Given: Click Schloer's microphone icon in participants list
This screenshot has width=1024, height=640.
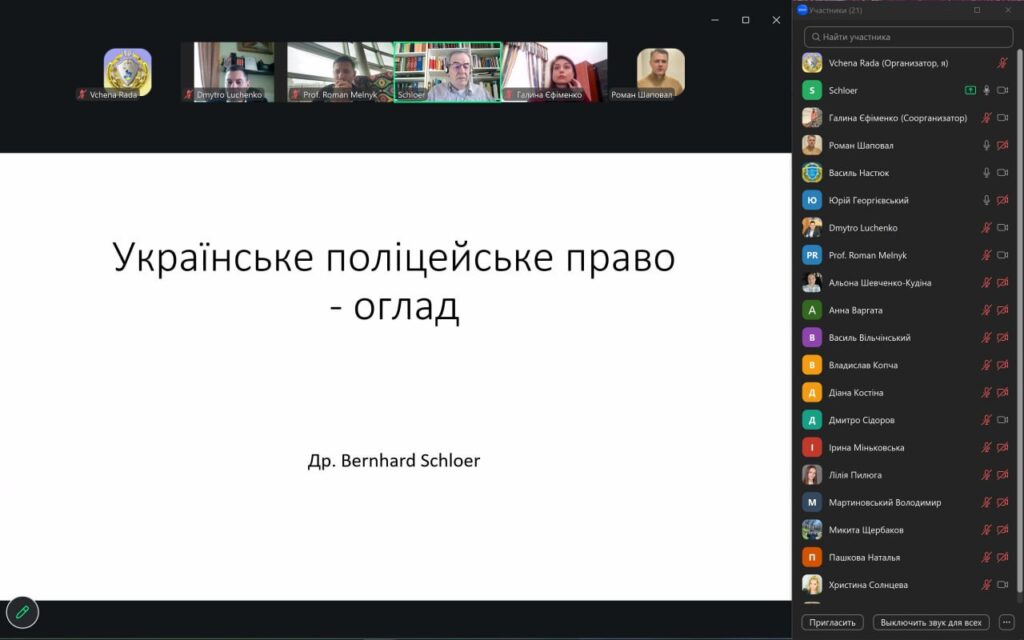Looking at the screenshot, I should point(986,90).
